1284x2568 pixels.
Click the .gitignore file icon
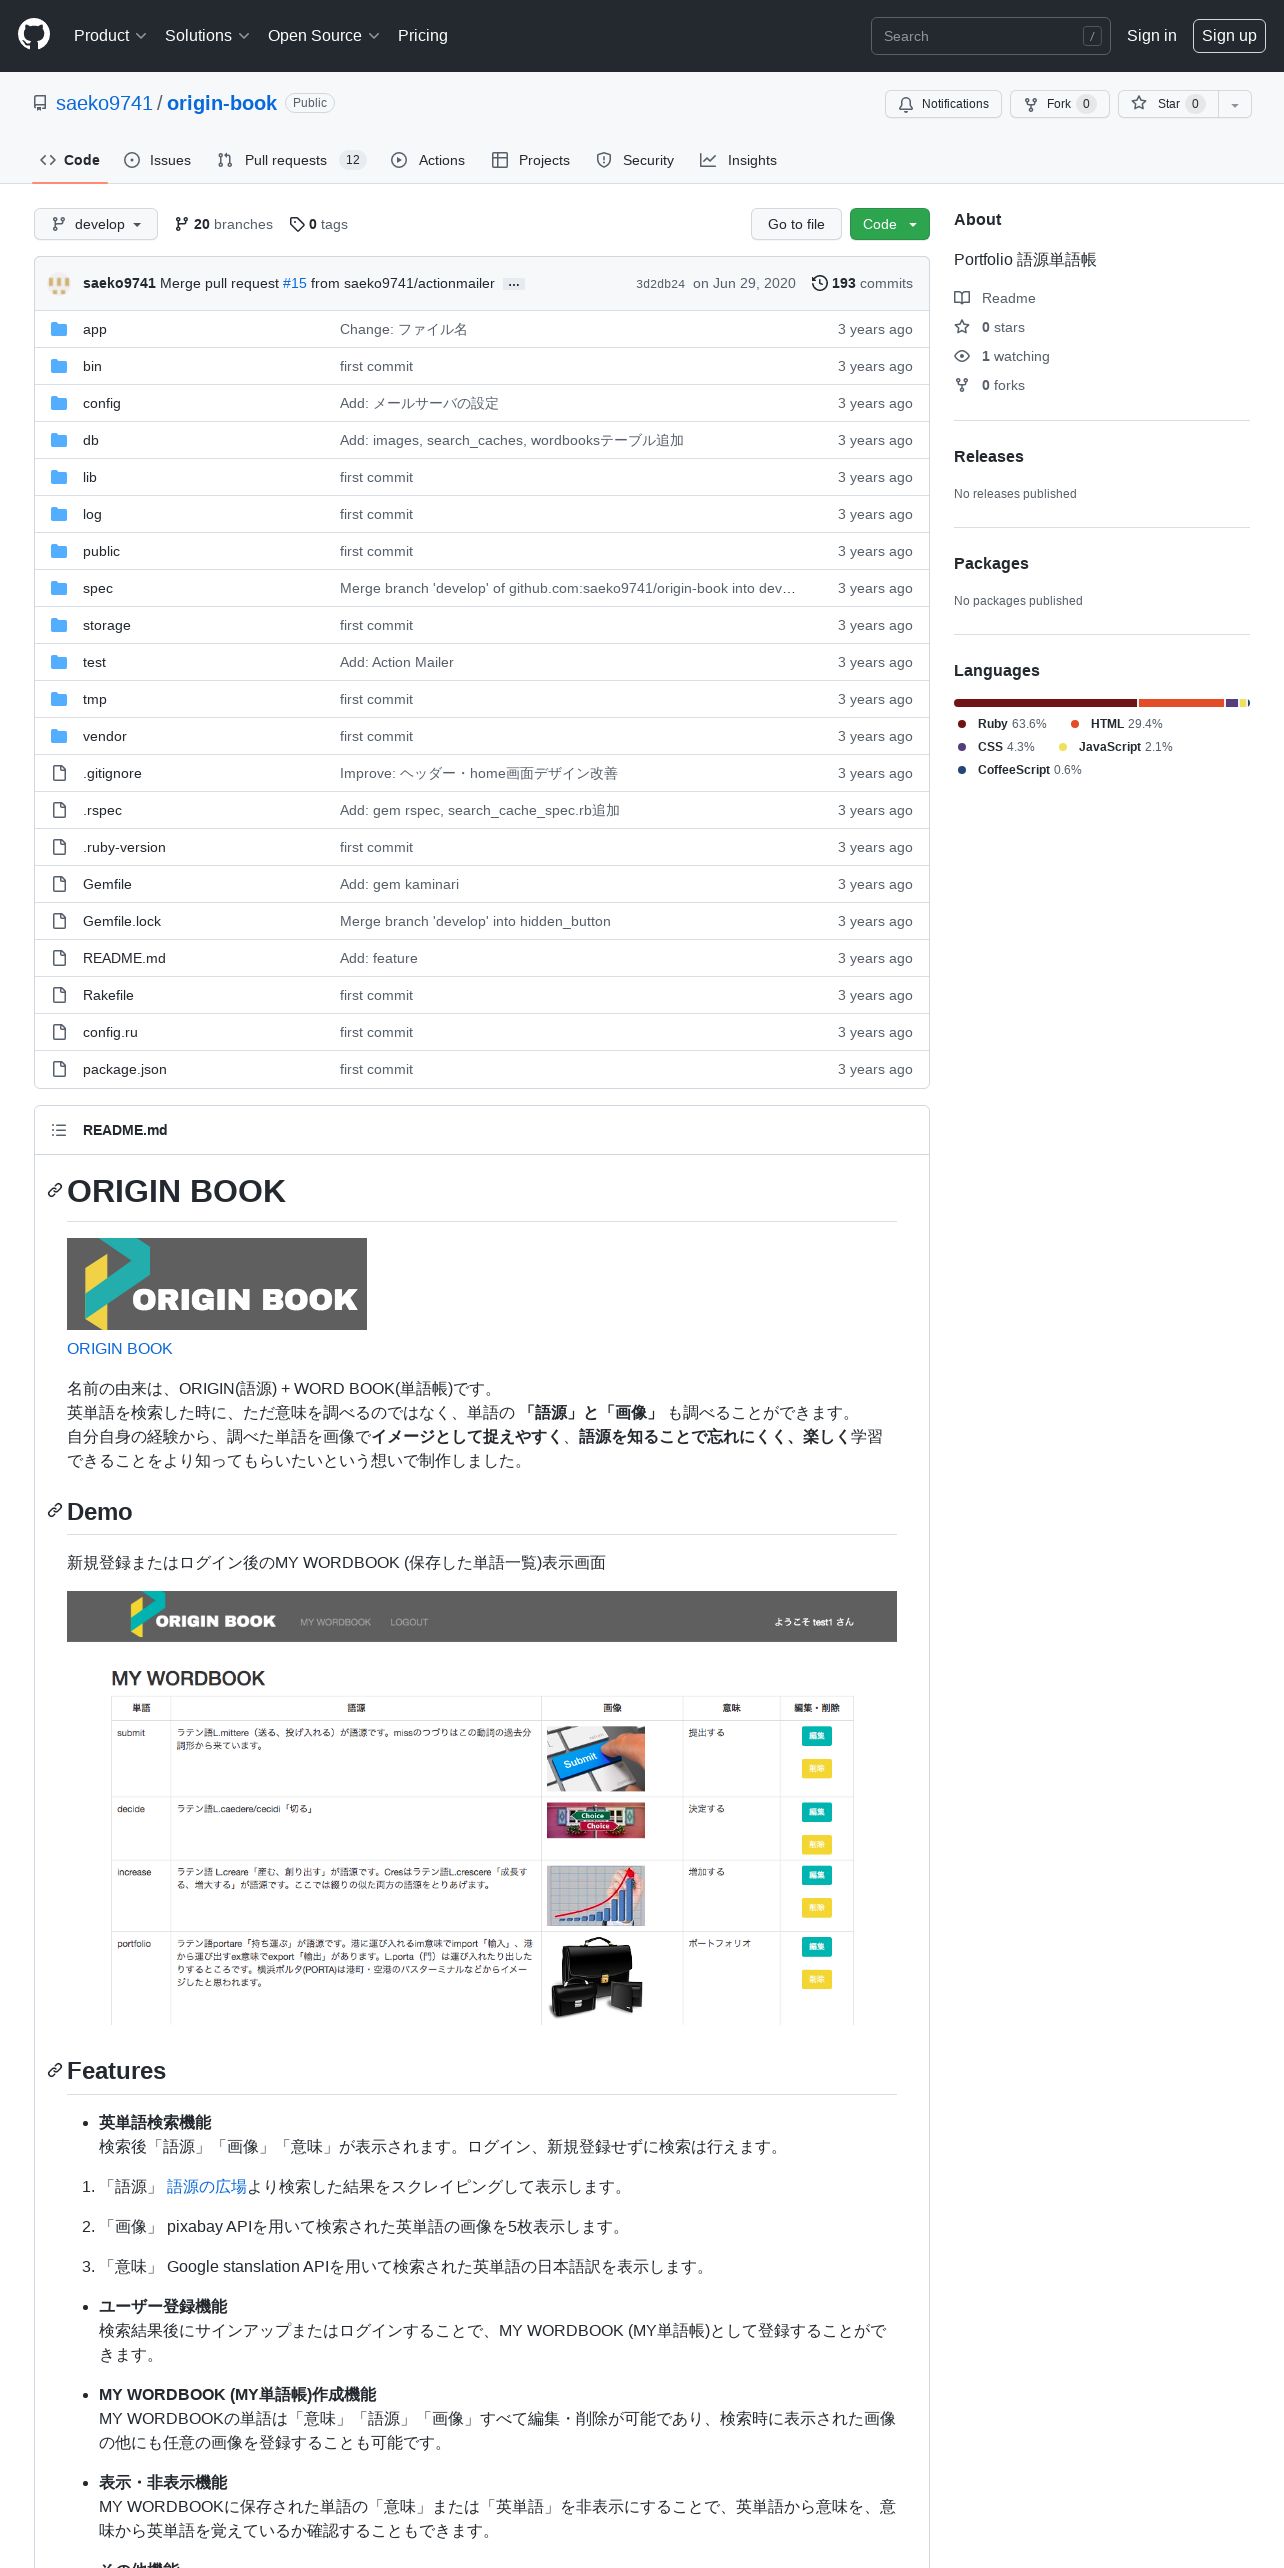pyautogui.click(x=59, y=773)
